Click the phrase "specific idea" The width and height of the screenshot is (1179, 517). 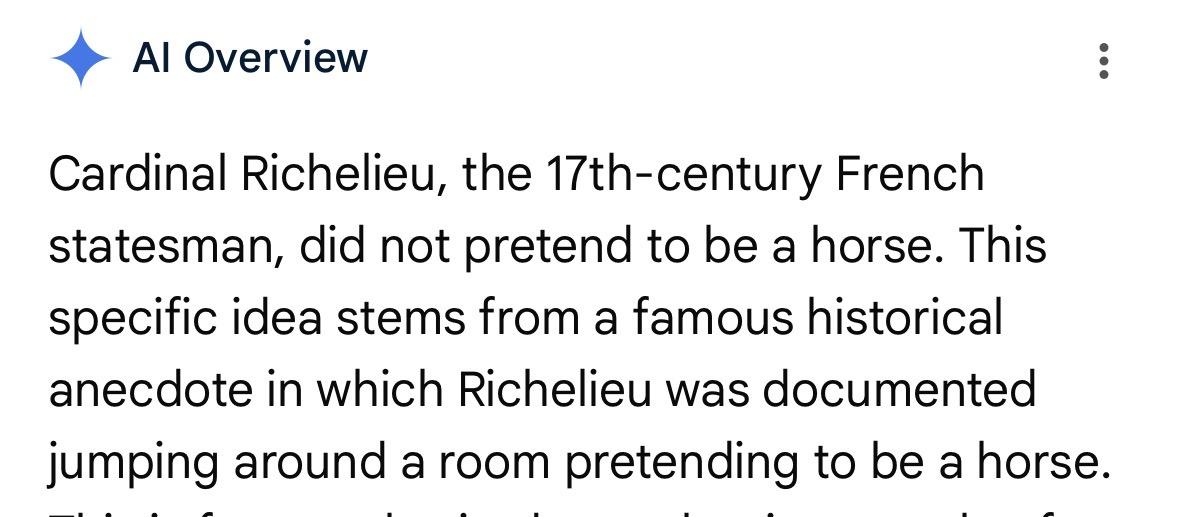185,320
